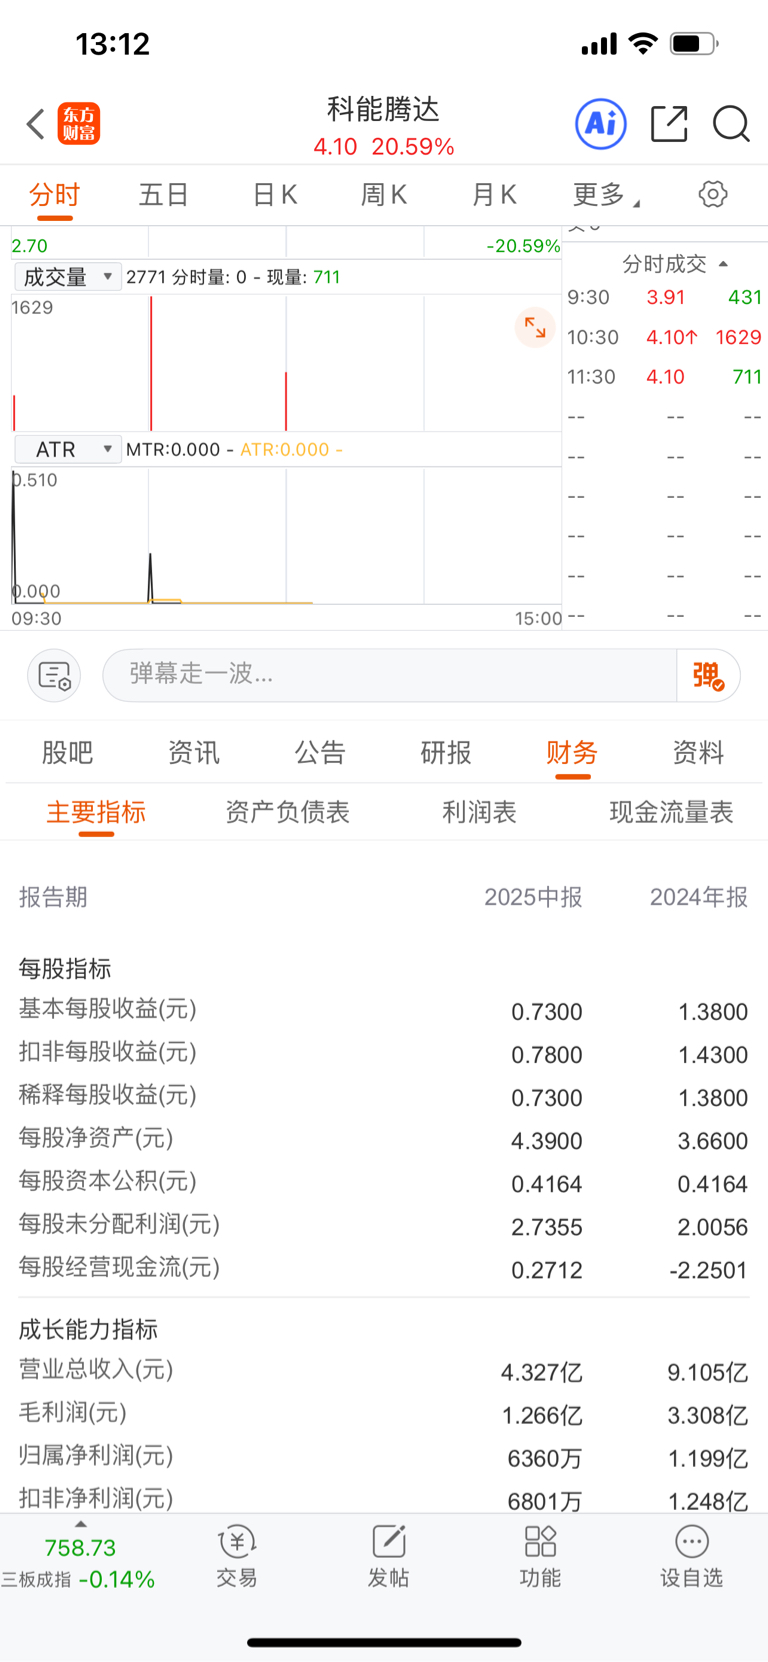Expand chart to fullscreen icon
This screenshot has width=768, height=1662.
(535, 327)
